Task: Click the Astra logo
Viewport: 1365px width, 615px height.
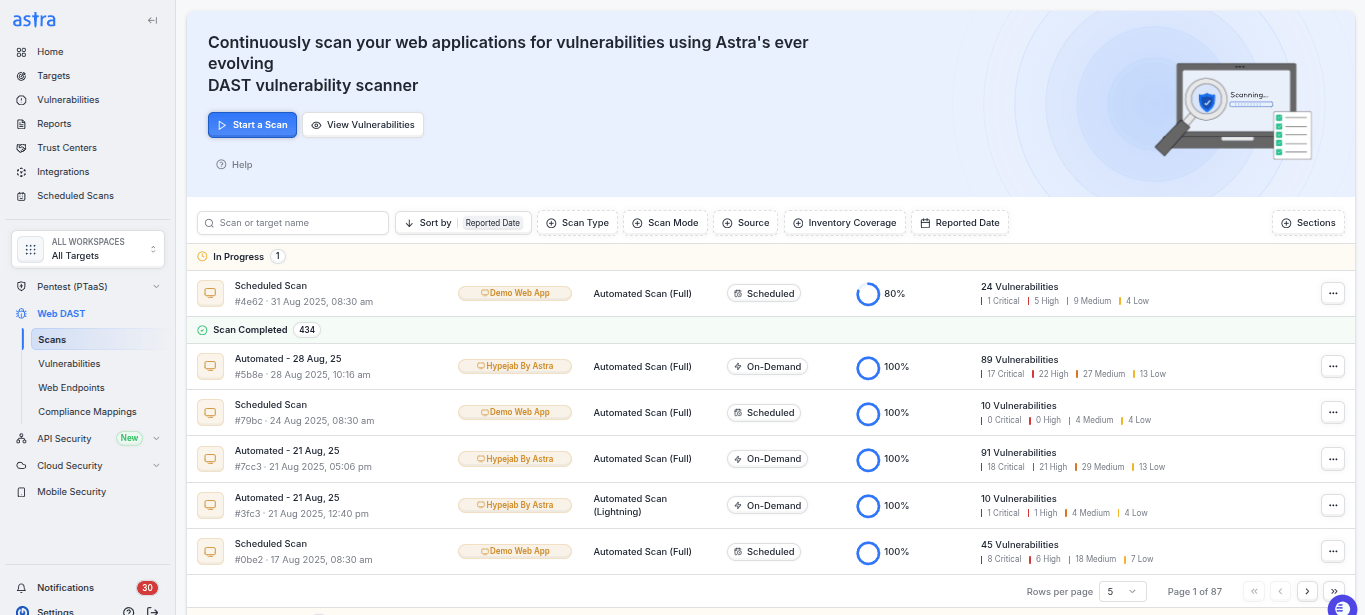Action: [34, 20]
